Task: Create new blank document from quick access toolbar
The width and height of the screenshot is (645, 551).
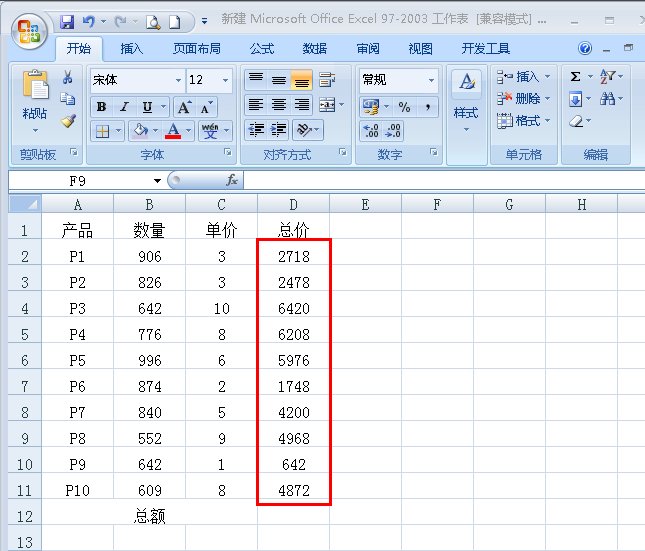Action: click(175, 22)
